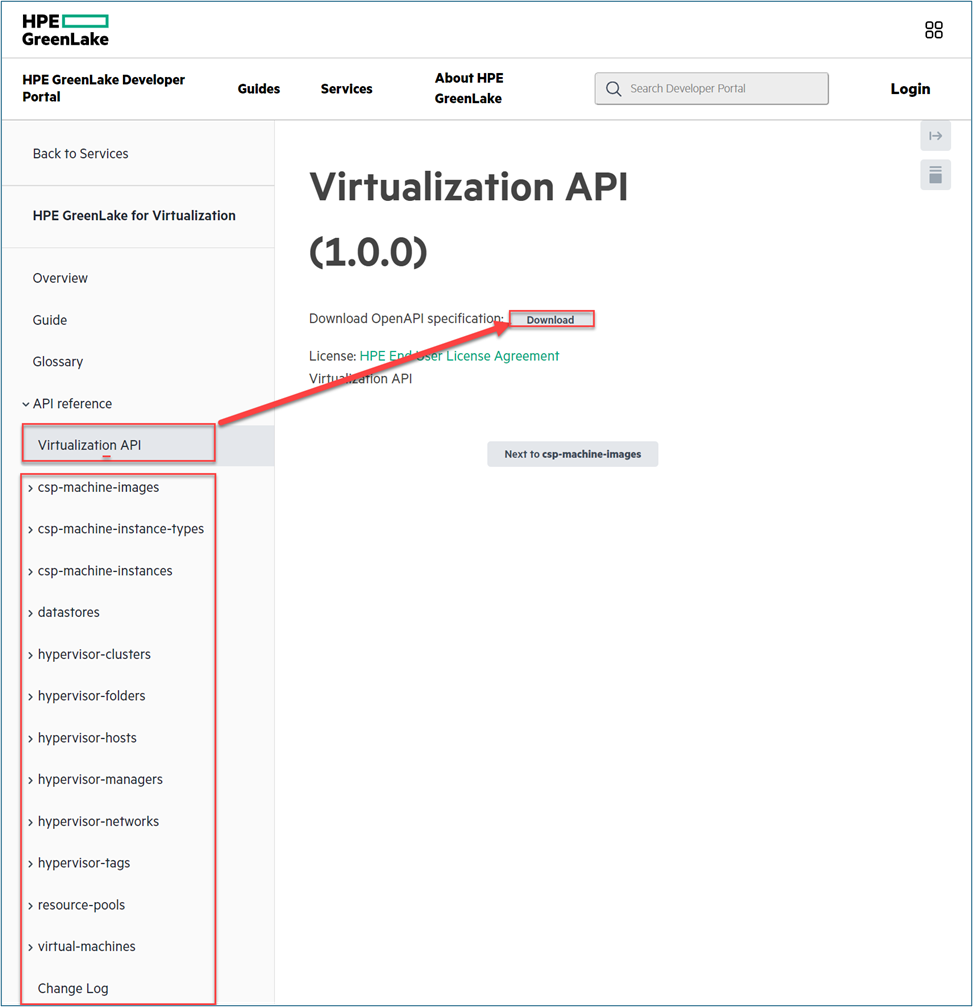Expand csp-machine-images chevron
973x1007 pixels.
pyautogui.click(x=30, y=488)
